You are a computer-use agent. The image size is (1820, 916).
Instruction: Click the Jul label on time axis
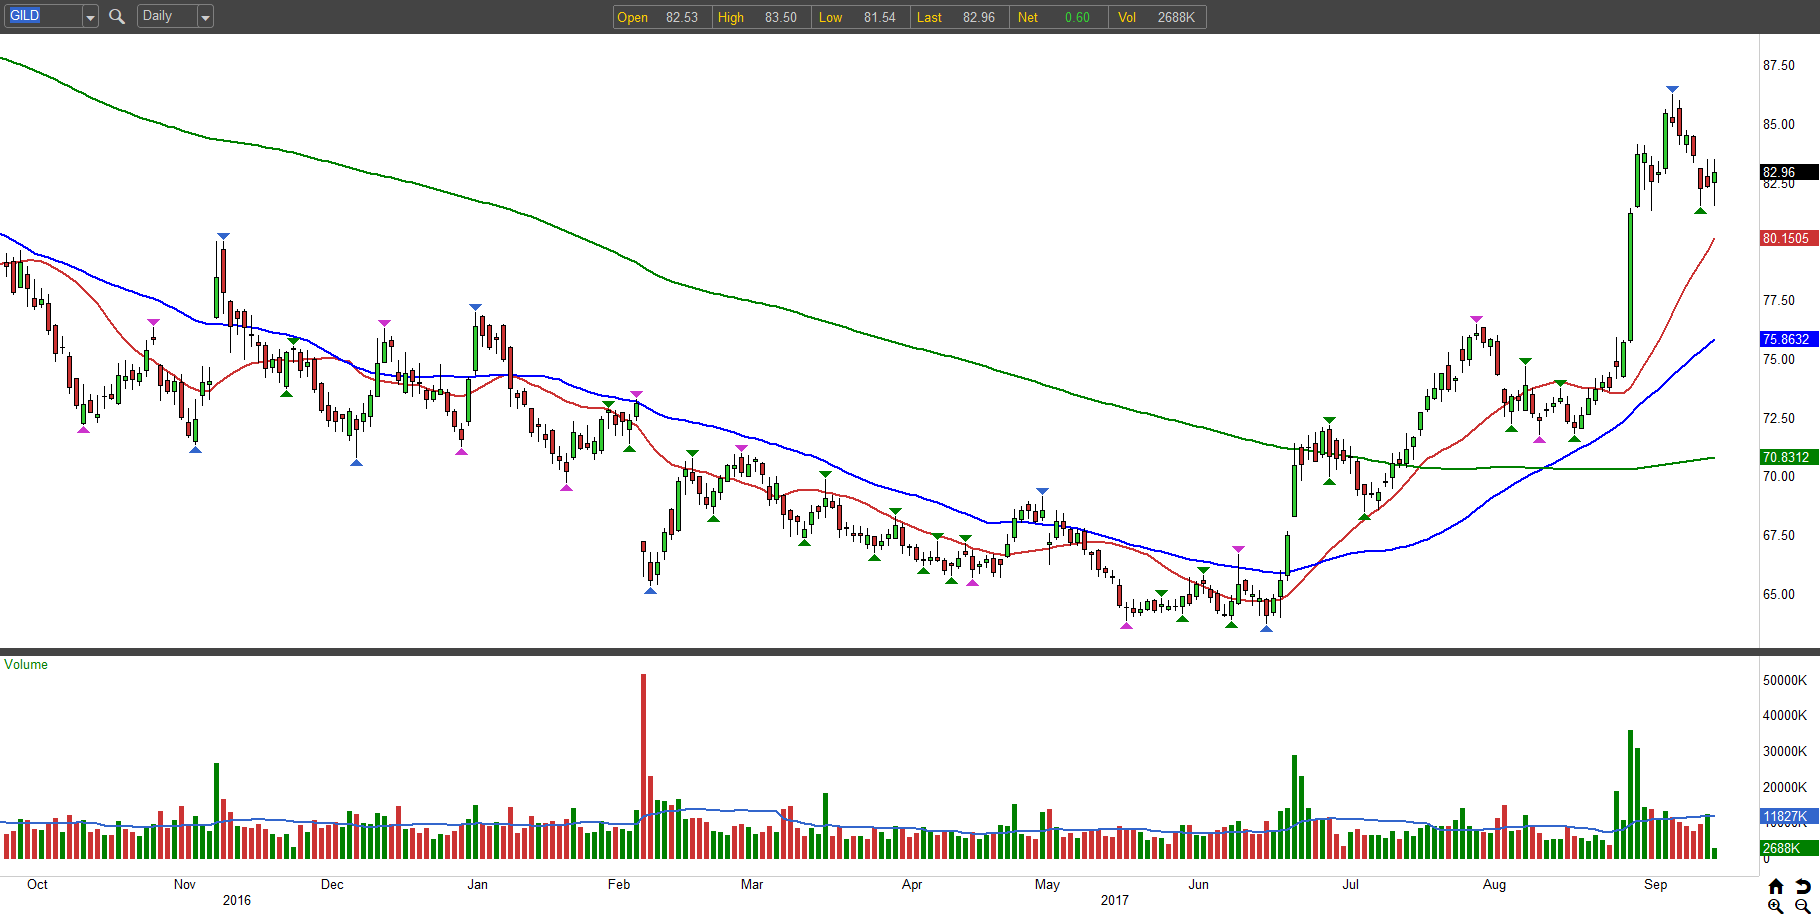click(1351, 884)
